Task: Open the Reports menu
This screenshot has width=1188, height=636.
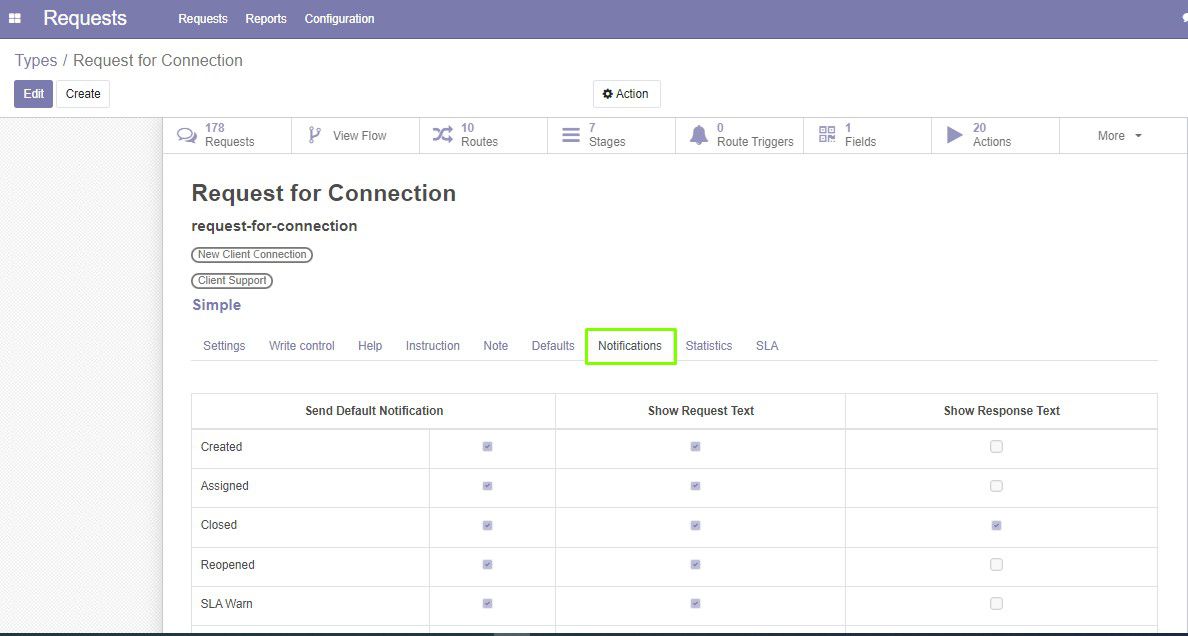Action: (x=266, y=19)
